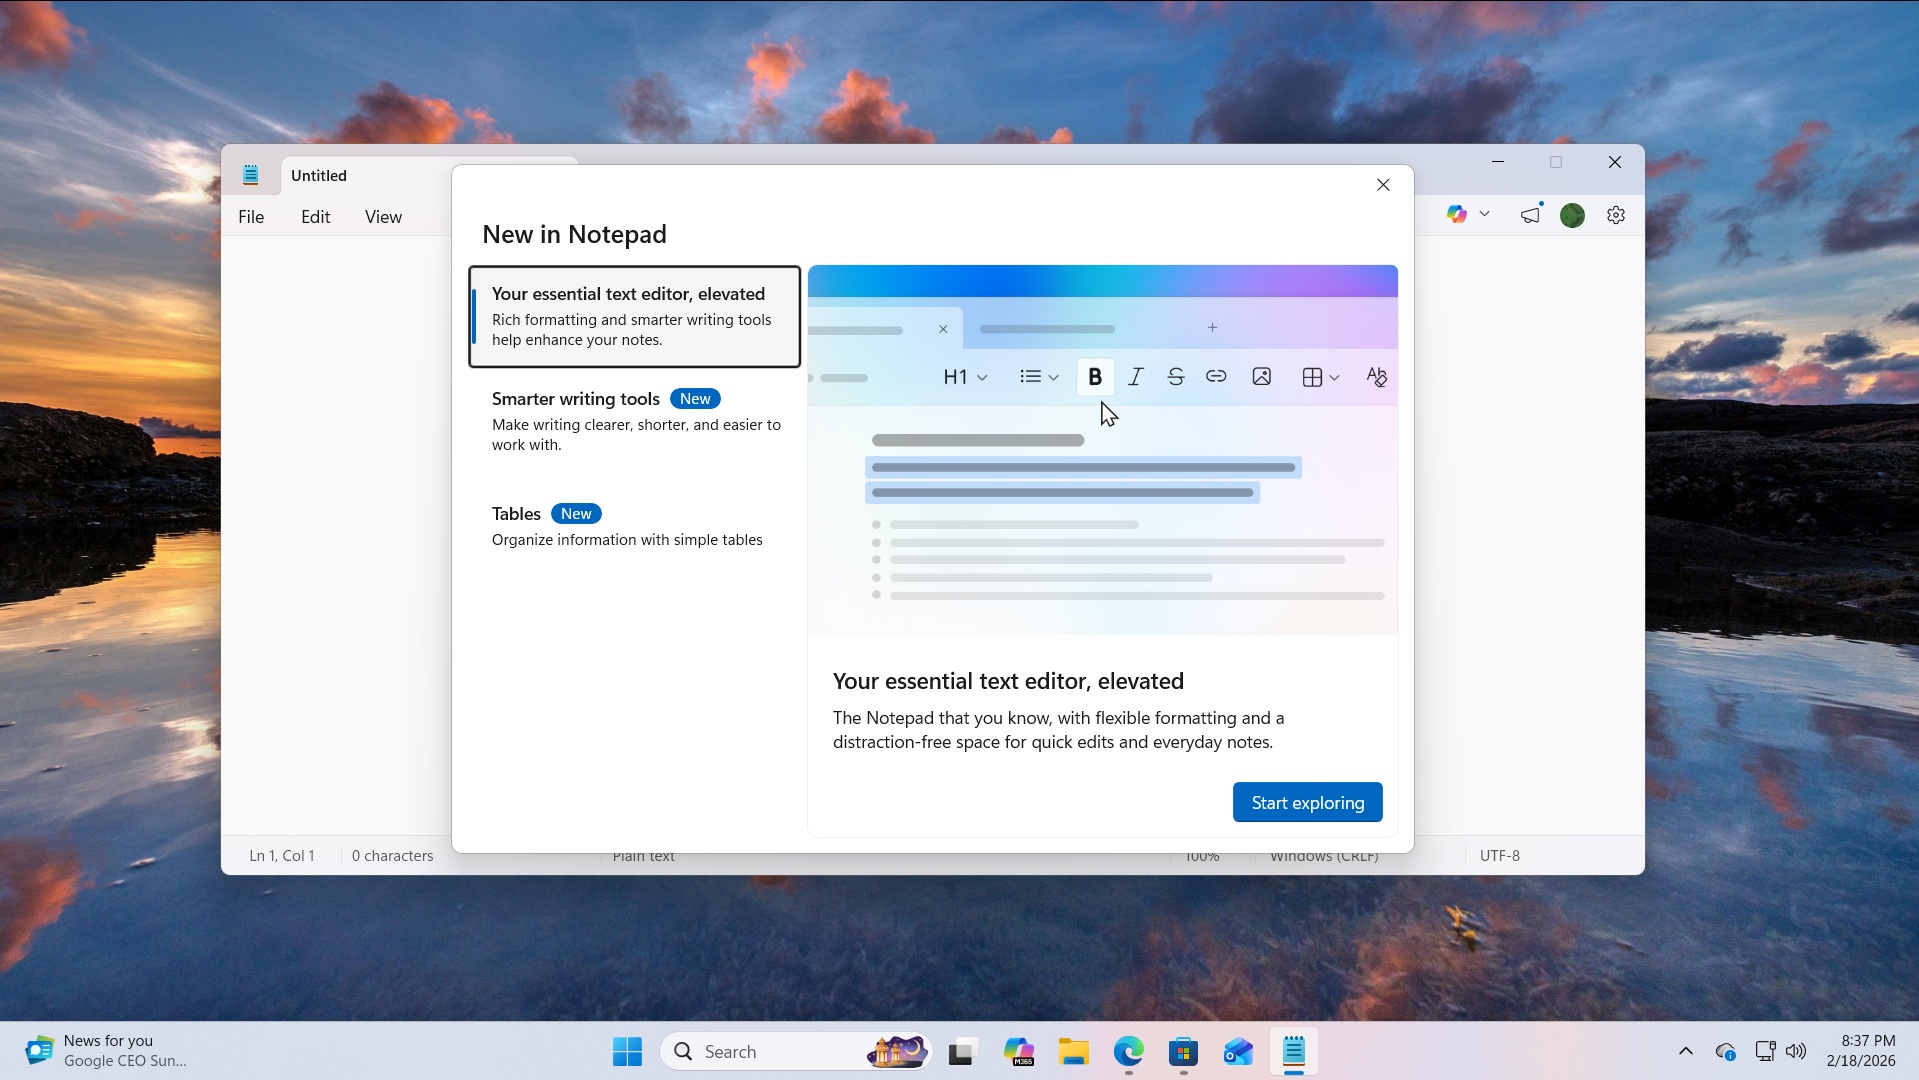This screenshot has height=1080, width=1919.
Task: Open the H1 heading dropdown in the preview
Action: 964,377
